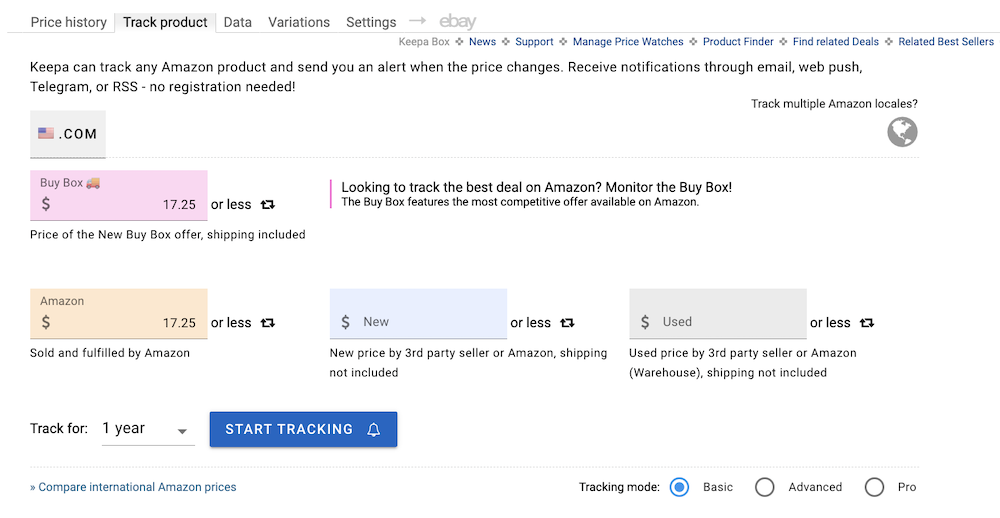The height and width of the screenshot is (518, 1000).
Task: Open the Manage Price Watches link
Action: (x=628, y=42)
